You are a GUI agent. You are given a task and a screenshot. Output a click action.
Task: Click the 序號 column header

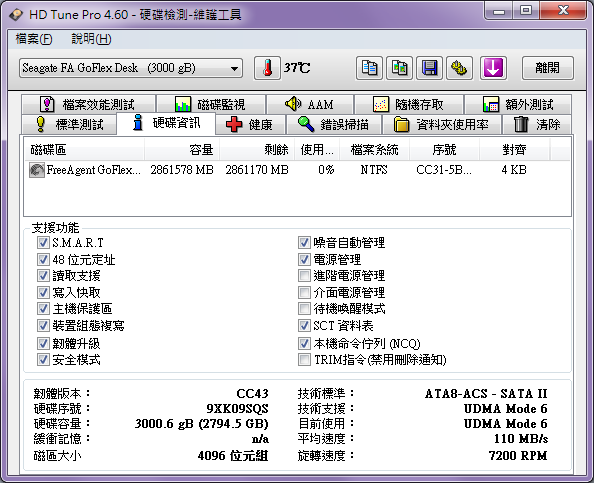pyautogui.click(x=444, y=150)
